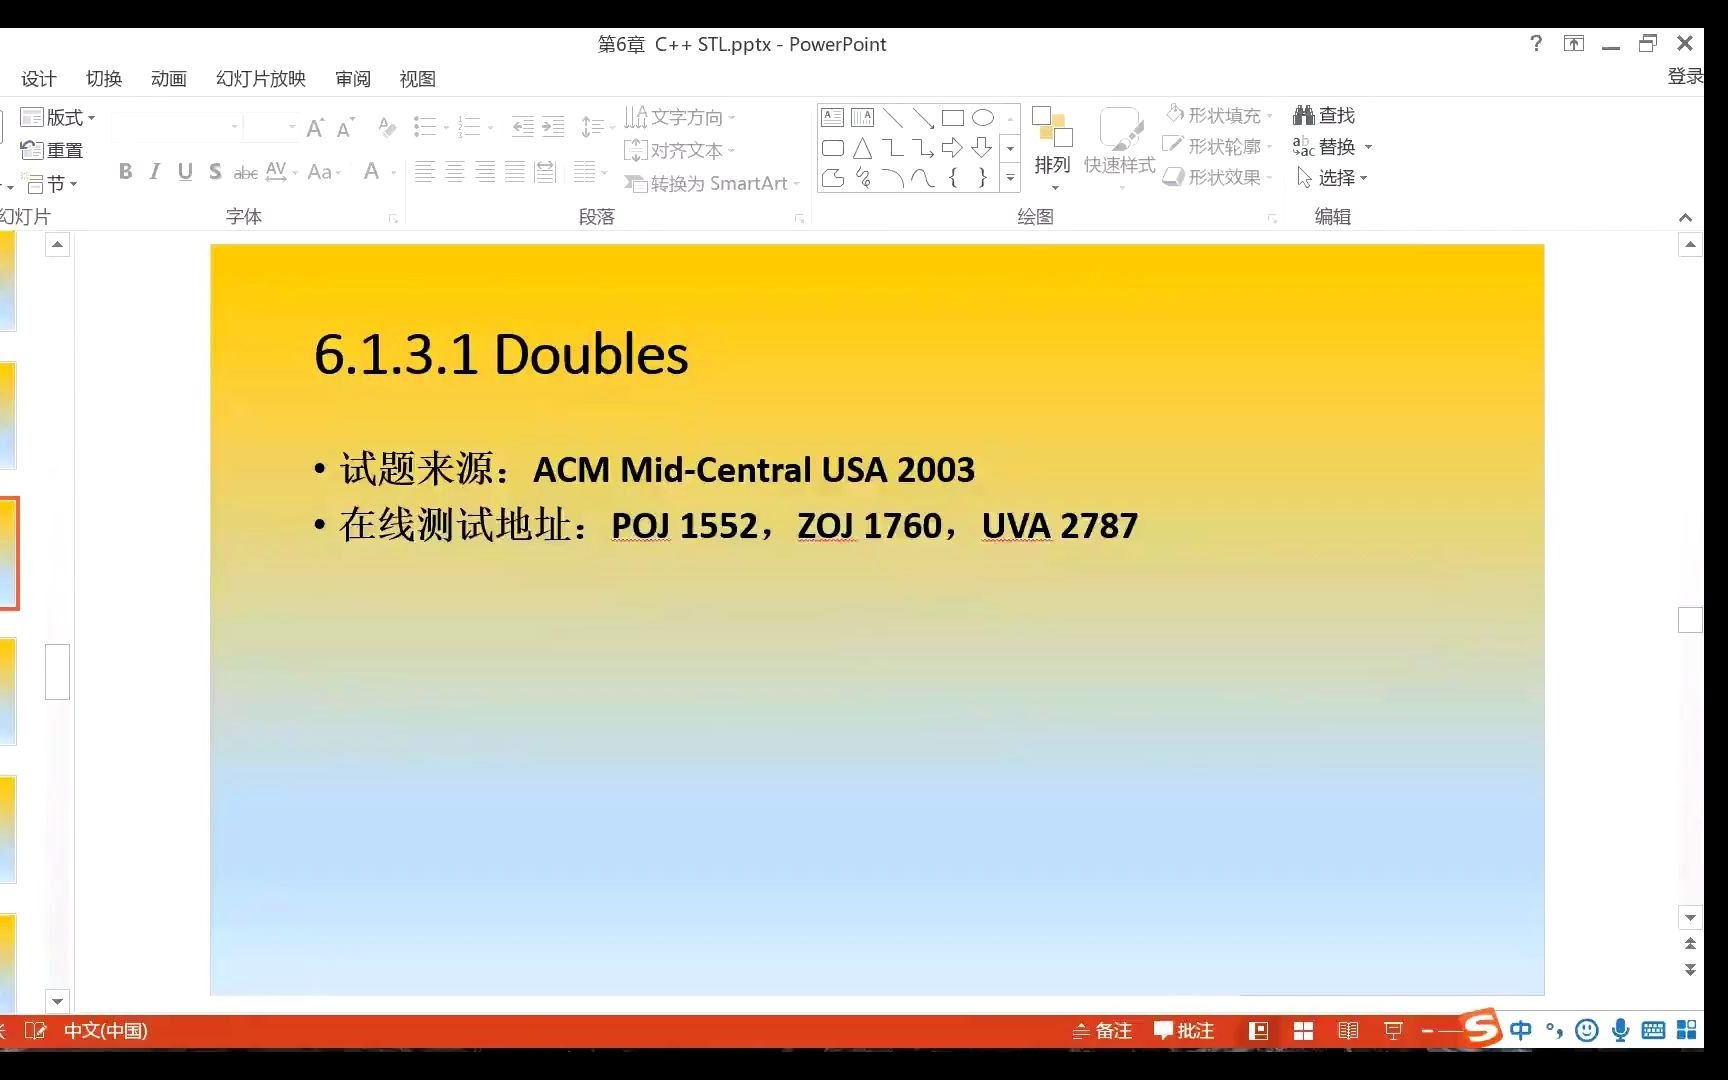Decrease font size with small A icon
1728x1080 pixels.
point(346,128)
